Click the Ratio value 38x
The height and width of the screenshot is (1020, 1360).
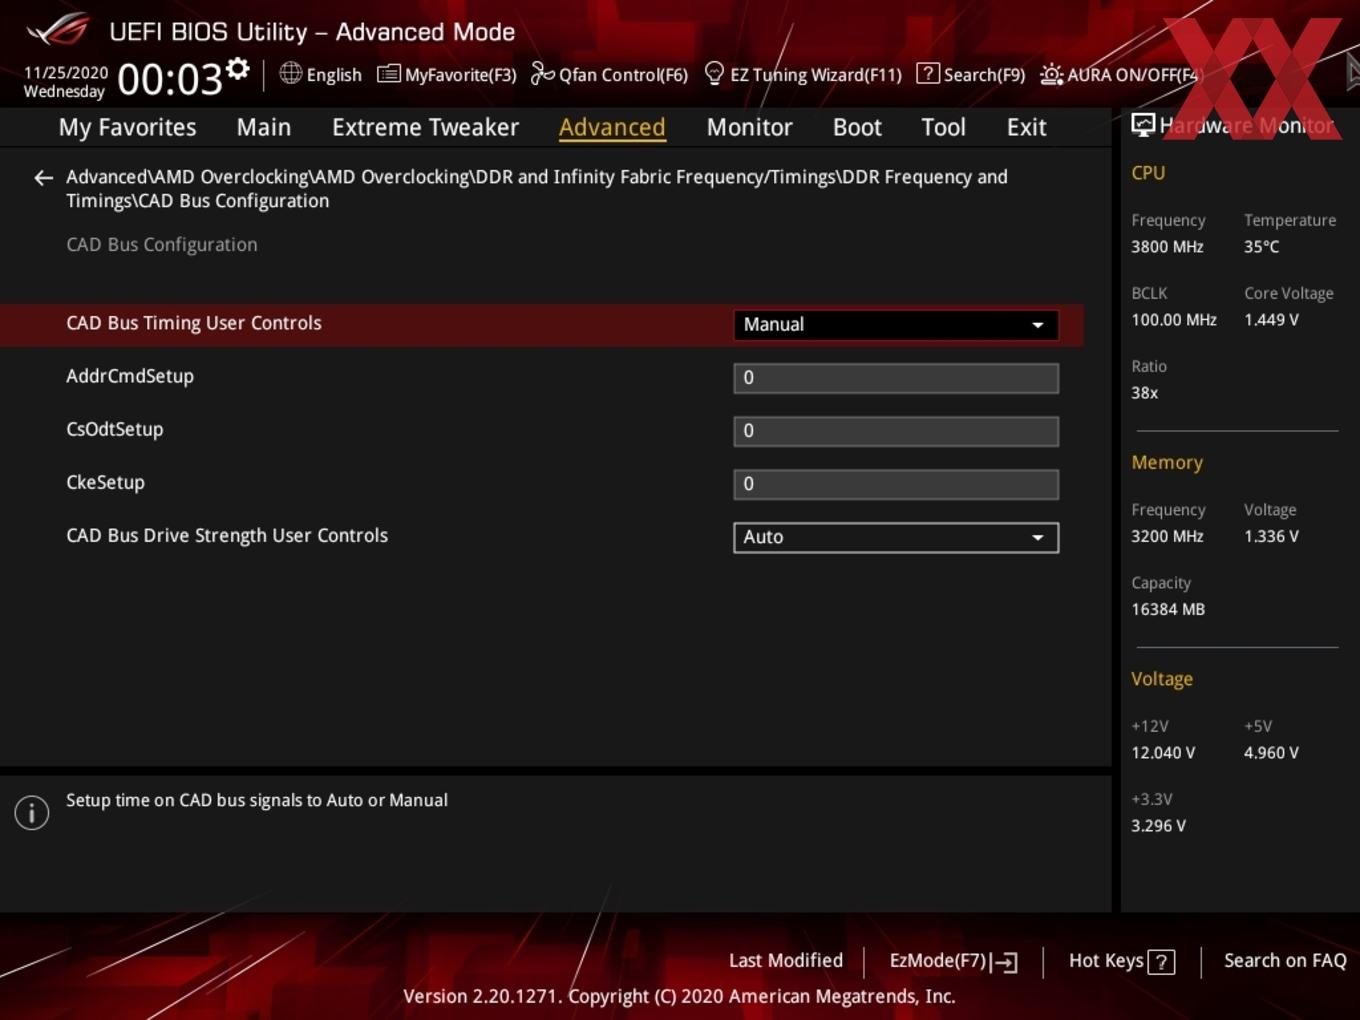[x=1145, y=393]
